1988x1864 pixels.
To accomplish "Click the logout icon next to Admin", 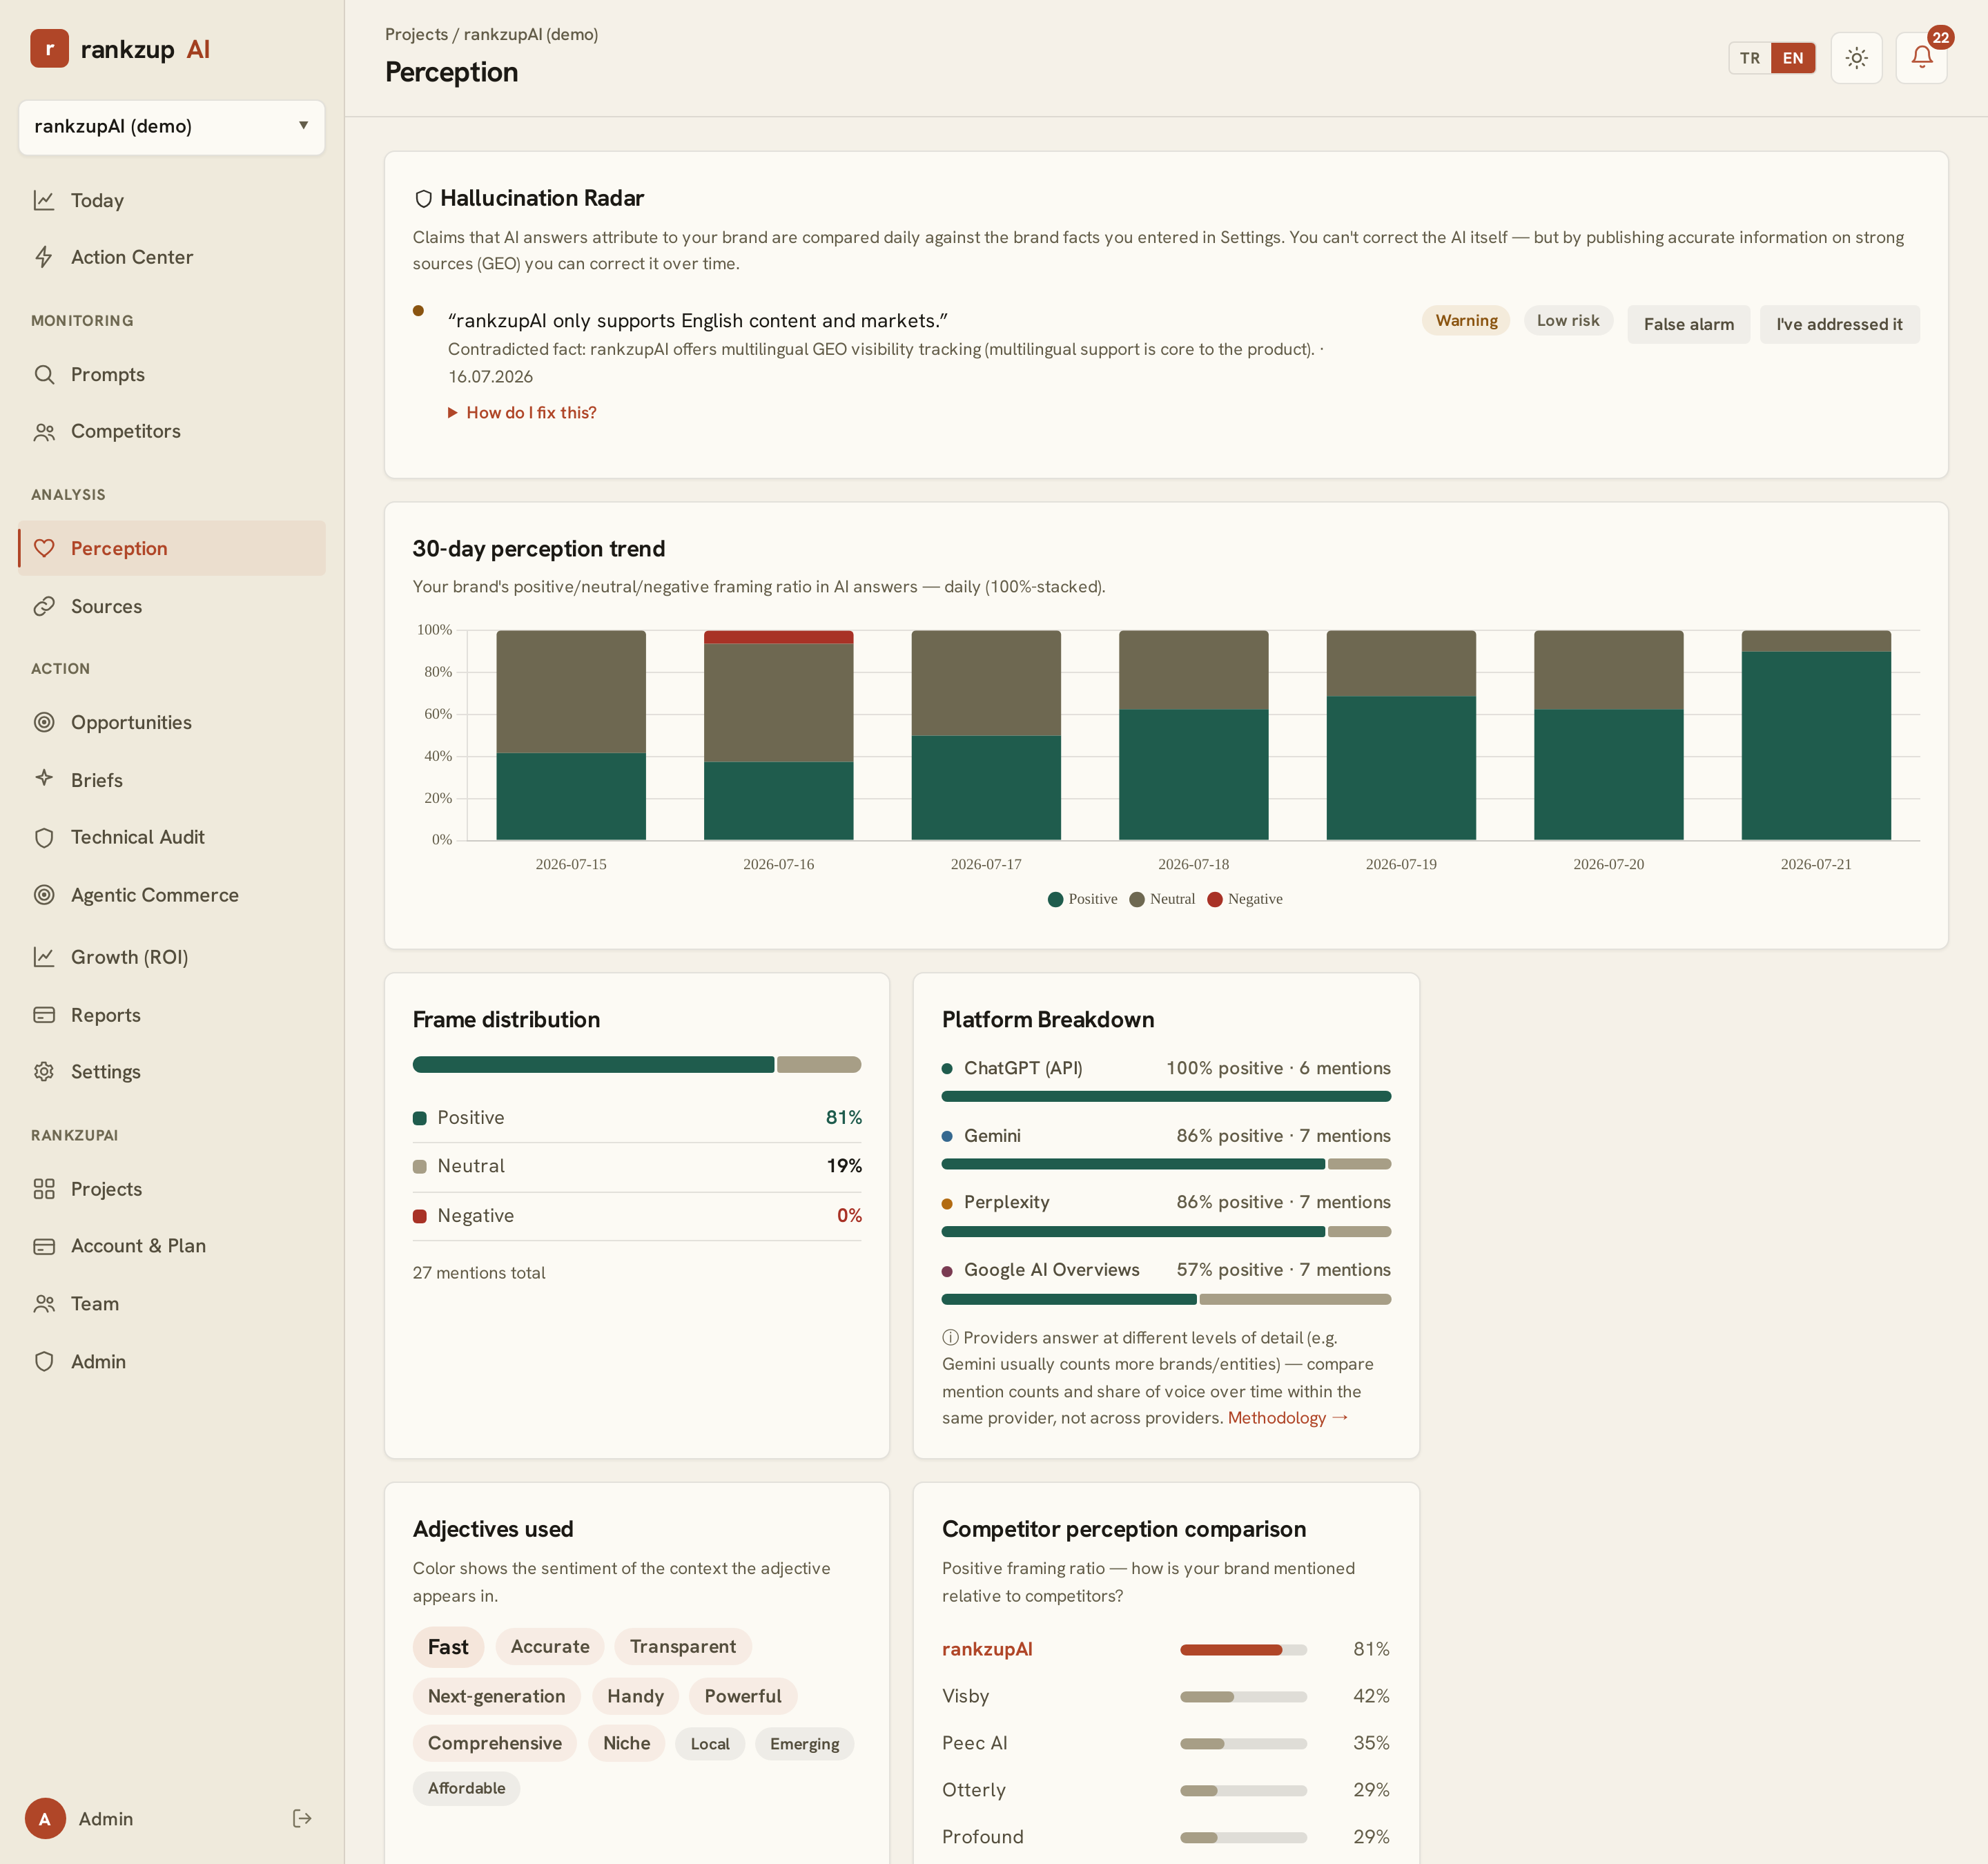I will point(302,1818).
